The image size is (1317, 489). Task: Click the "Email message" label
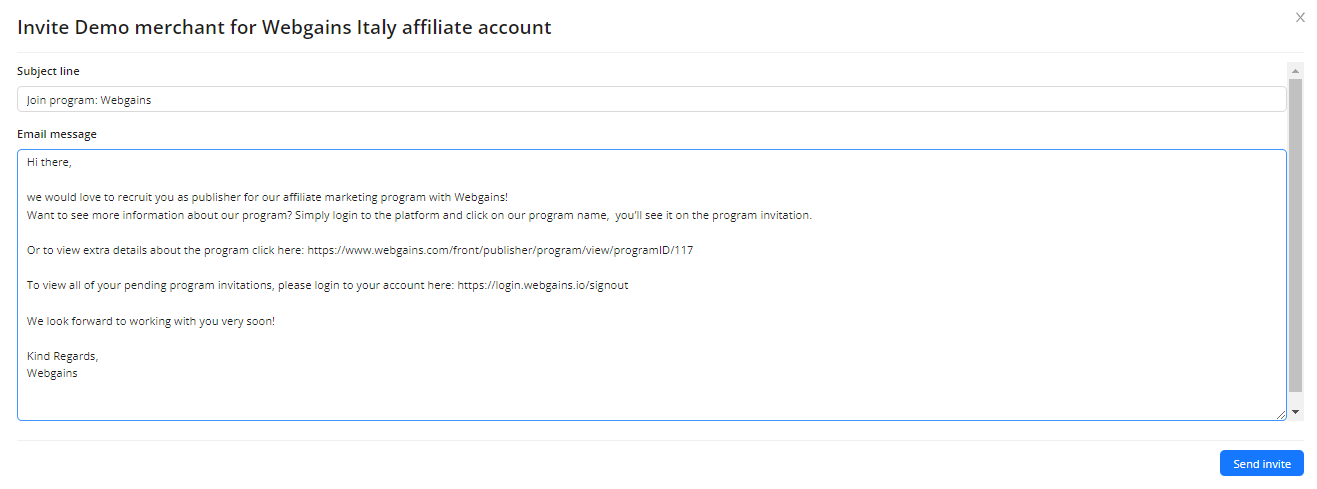point(56,134)
